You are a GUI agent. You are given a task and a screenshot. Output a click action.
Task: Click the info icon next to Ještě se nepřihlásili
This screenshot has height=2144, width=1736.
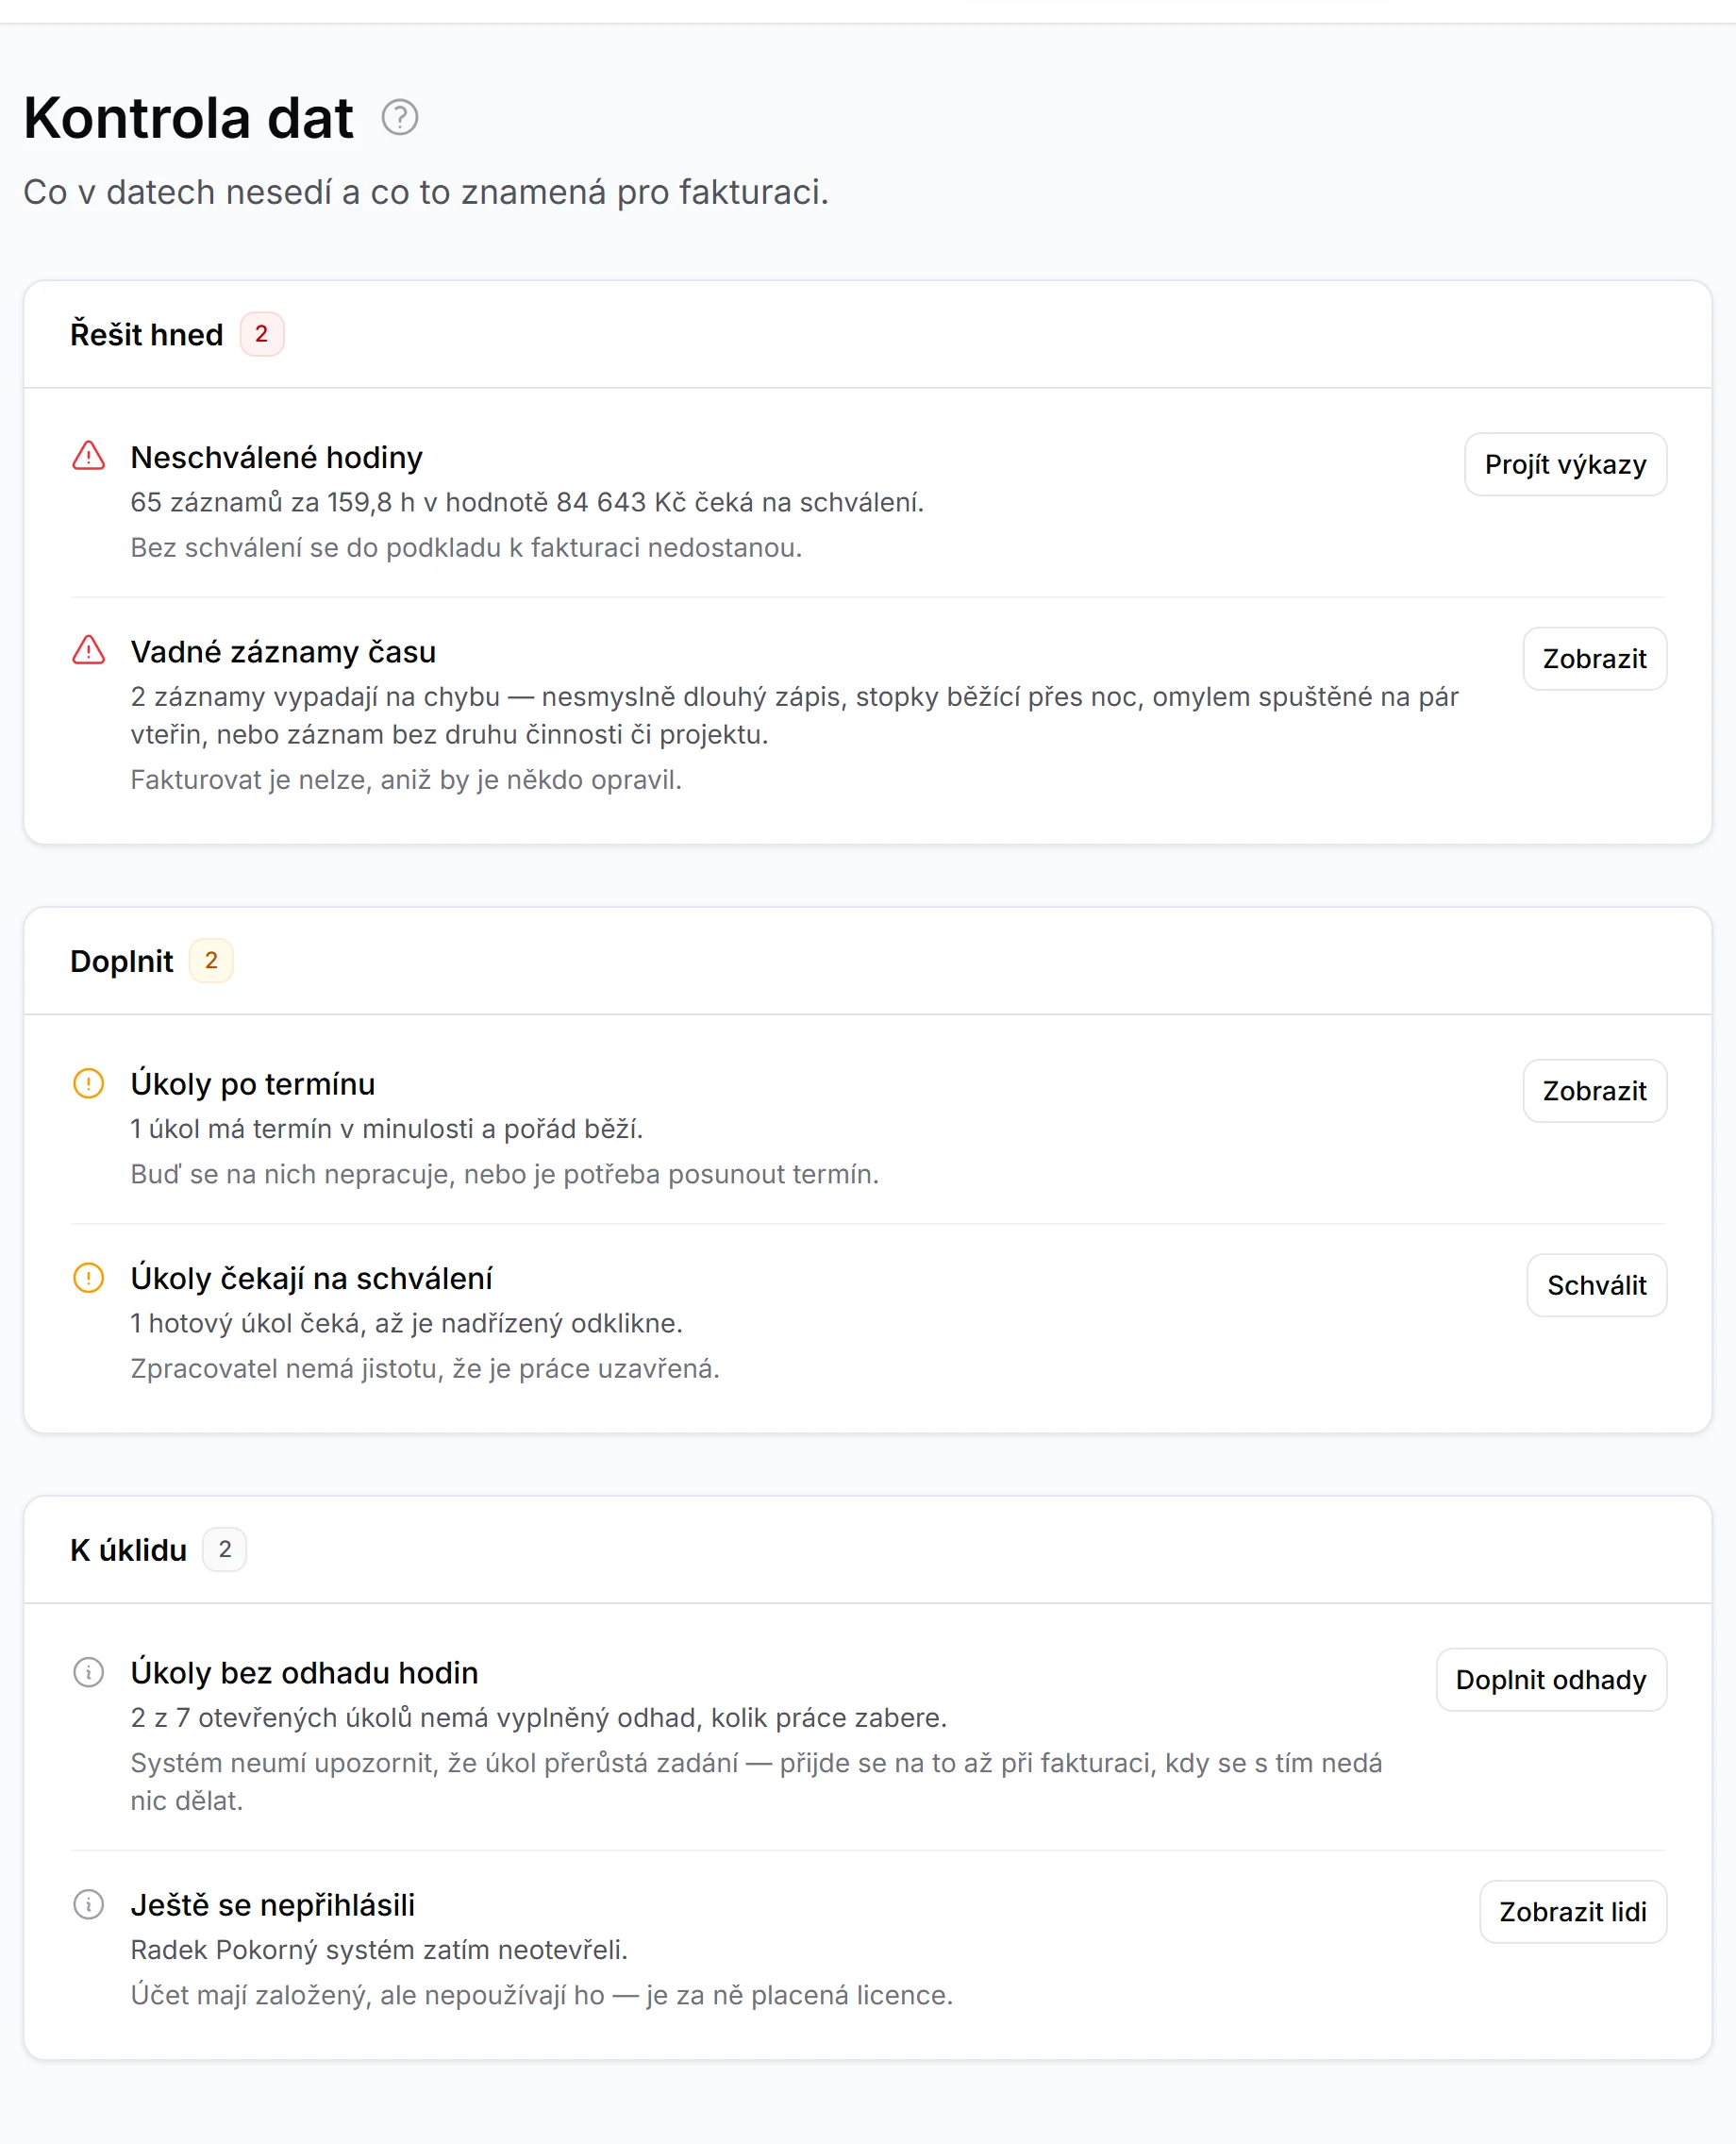pos(89,1904)
